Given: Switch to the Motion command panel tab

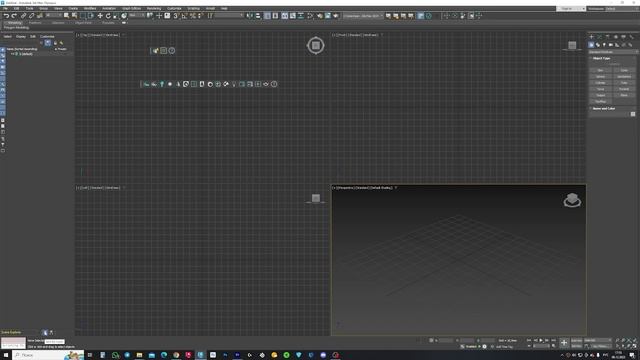Looking at the screenshot, I should click(x=616, y=37).
